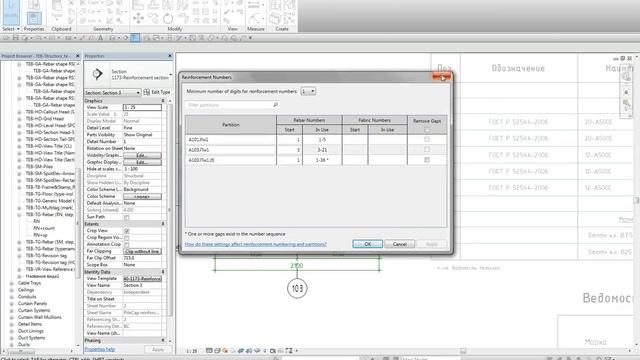Expand the Ceilings tree node
This screenshot has height=360, width=640.
pos(12,290)
